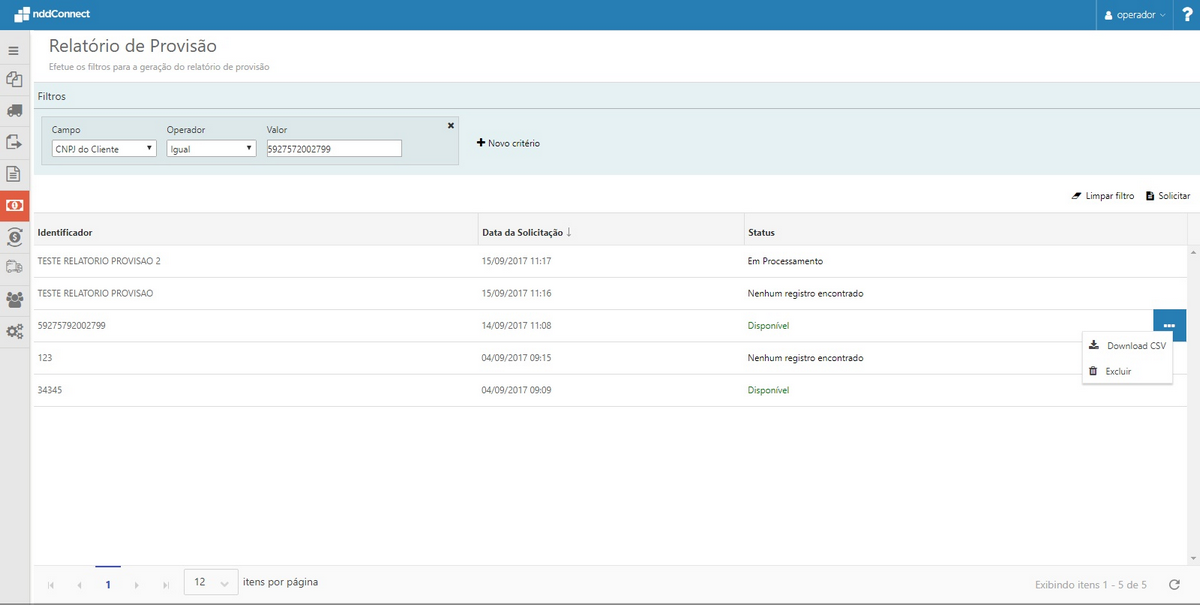Open the users group icon in the sidebar

tap(14, 299)
